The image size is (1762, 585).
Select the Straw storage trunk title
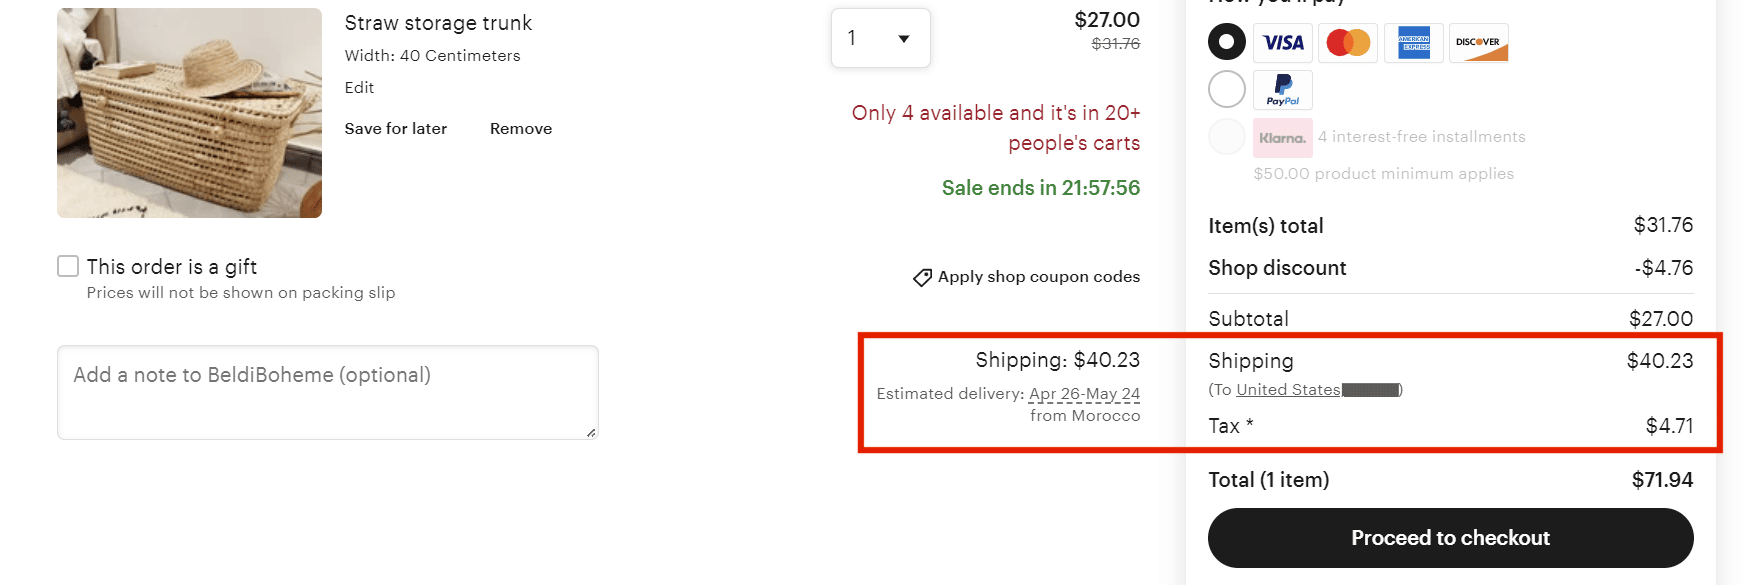coord(438,22)
